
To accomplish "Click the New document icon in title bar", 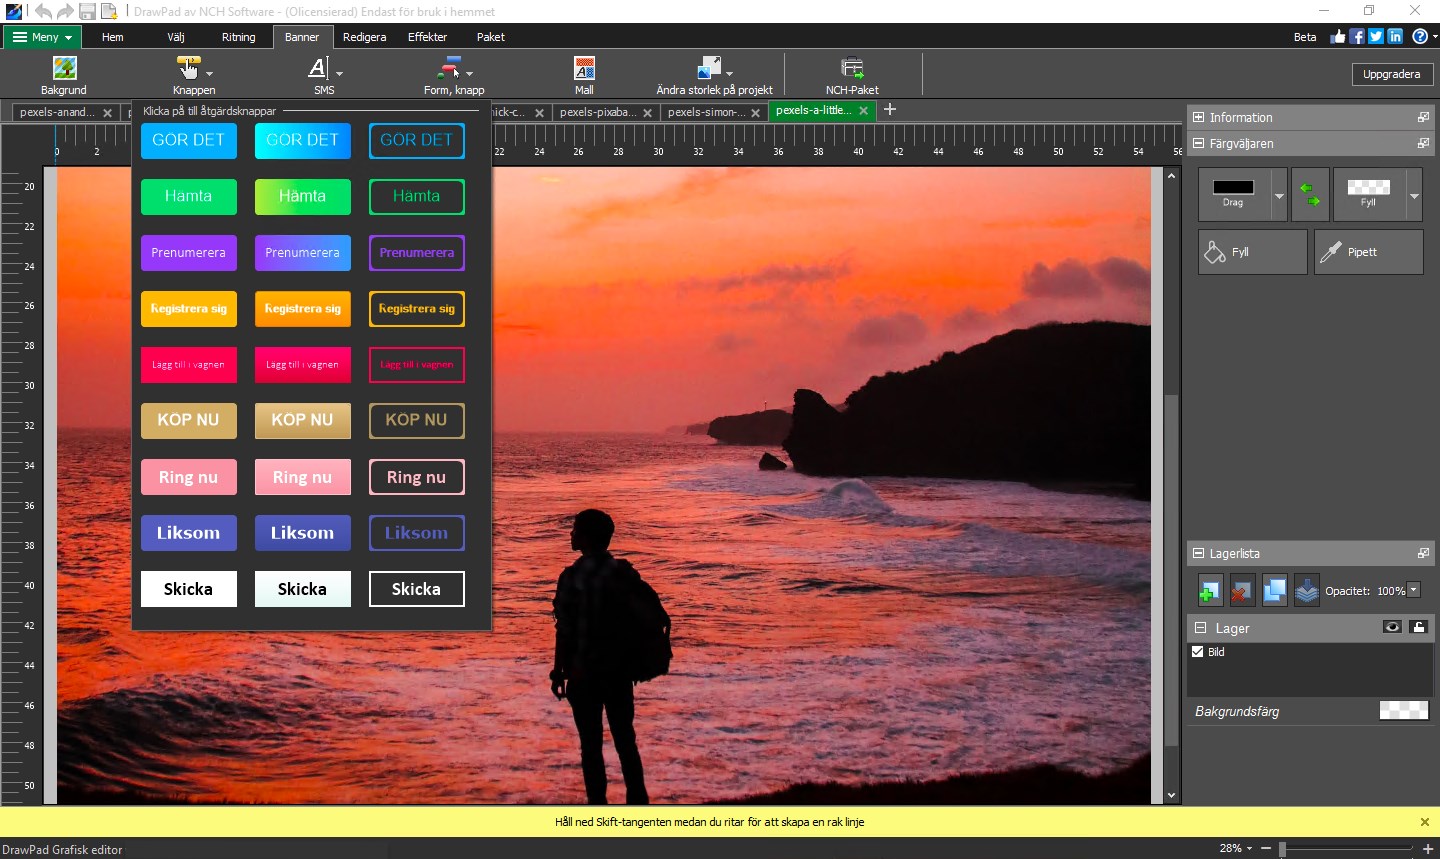I will pyautogui.click(x=109, y=11).
